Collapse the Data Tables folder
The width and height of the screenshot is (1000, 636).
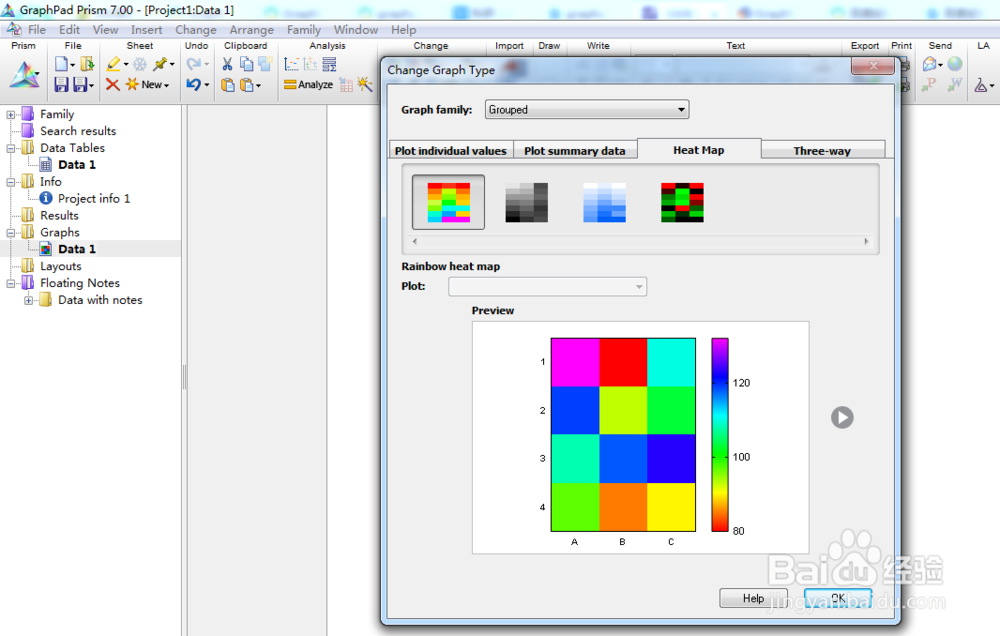(10, 149)
